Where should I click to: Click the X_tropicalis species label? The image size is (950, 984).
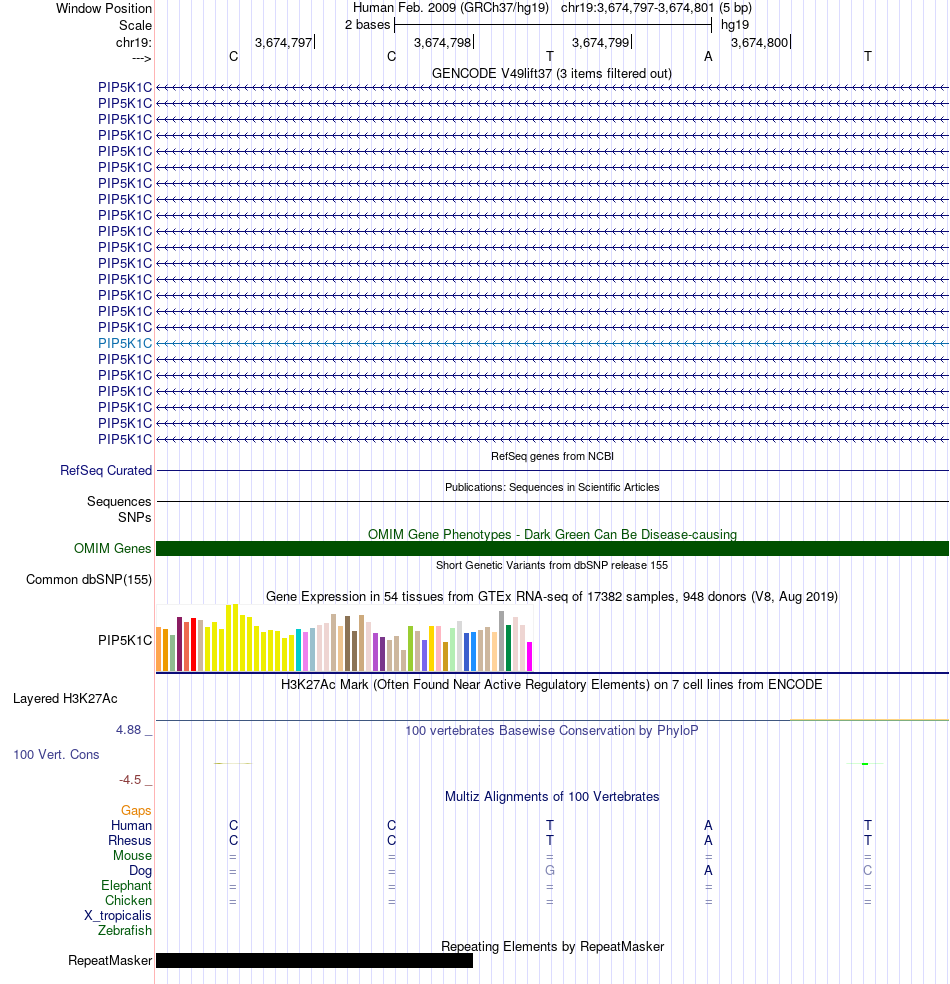pos(118,916)
